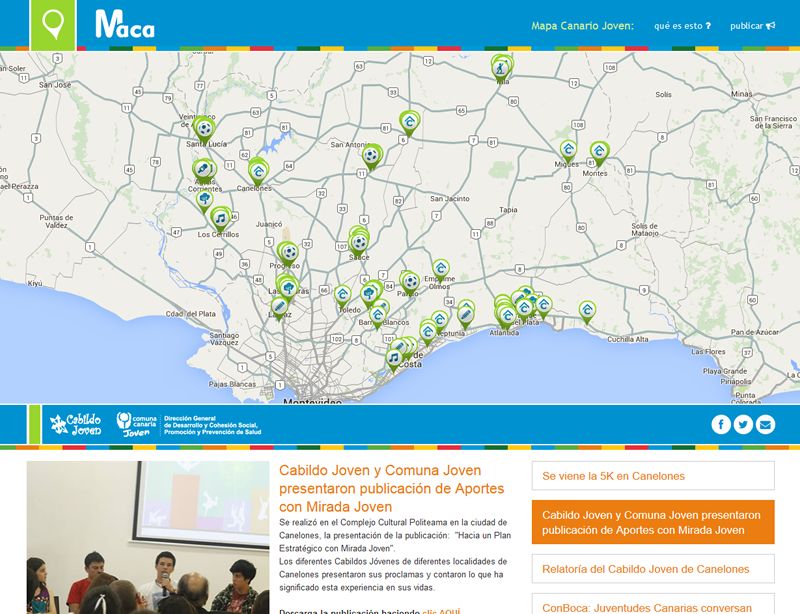The width and height of the screenshot is (800, 614).
Task: Select the music note marker at Los Cerrillos
Action: click(x=220, y=220)
